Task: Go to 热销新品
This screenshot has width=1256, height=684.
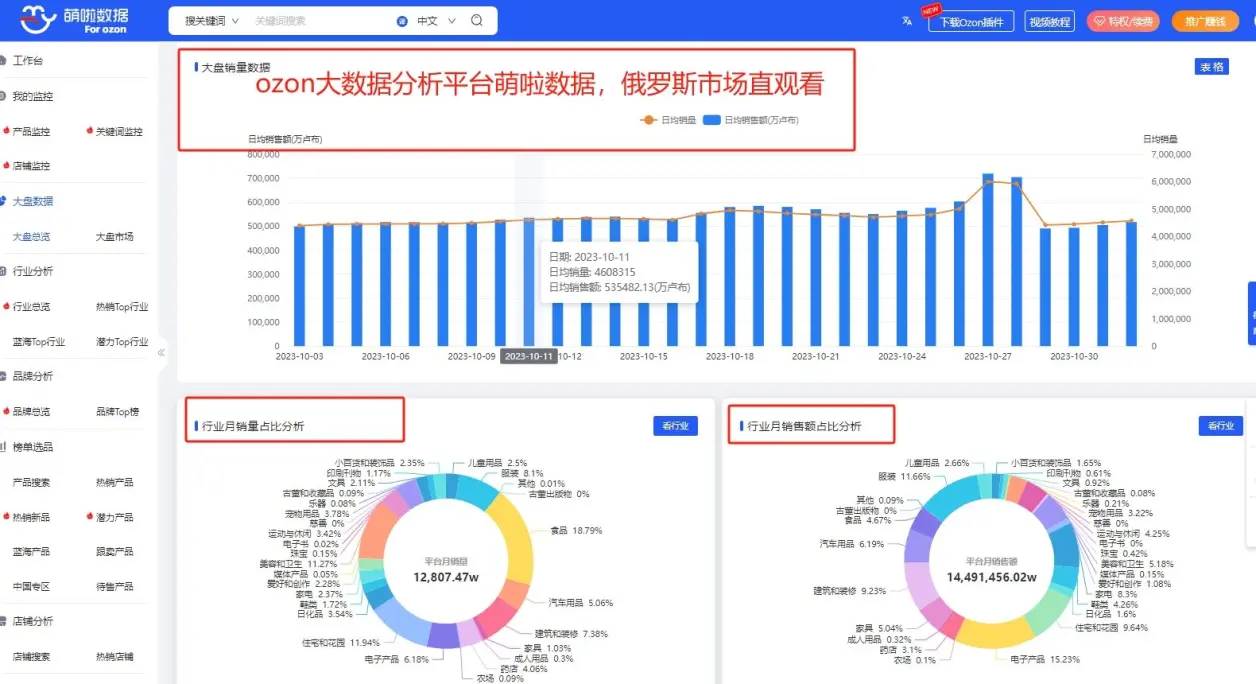Action: [x=31, y=517]
